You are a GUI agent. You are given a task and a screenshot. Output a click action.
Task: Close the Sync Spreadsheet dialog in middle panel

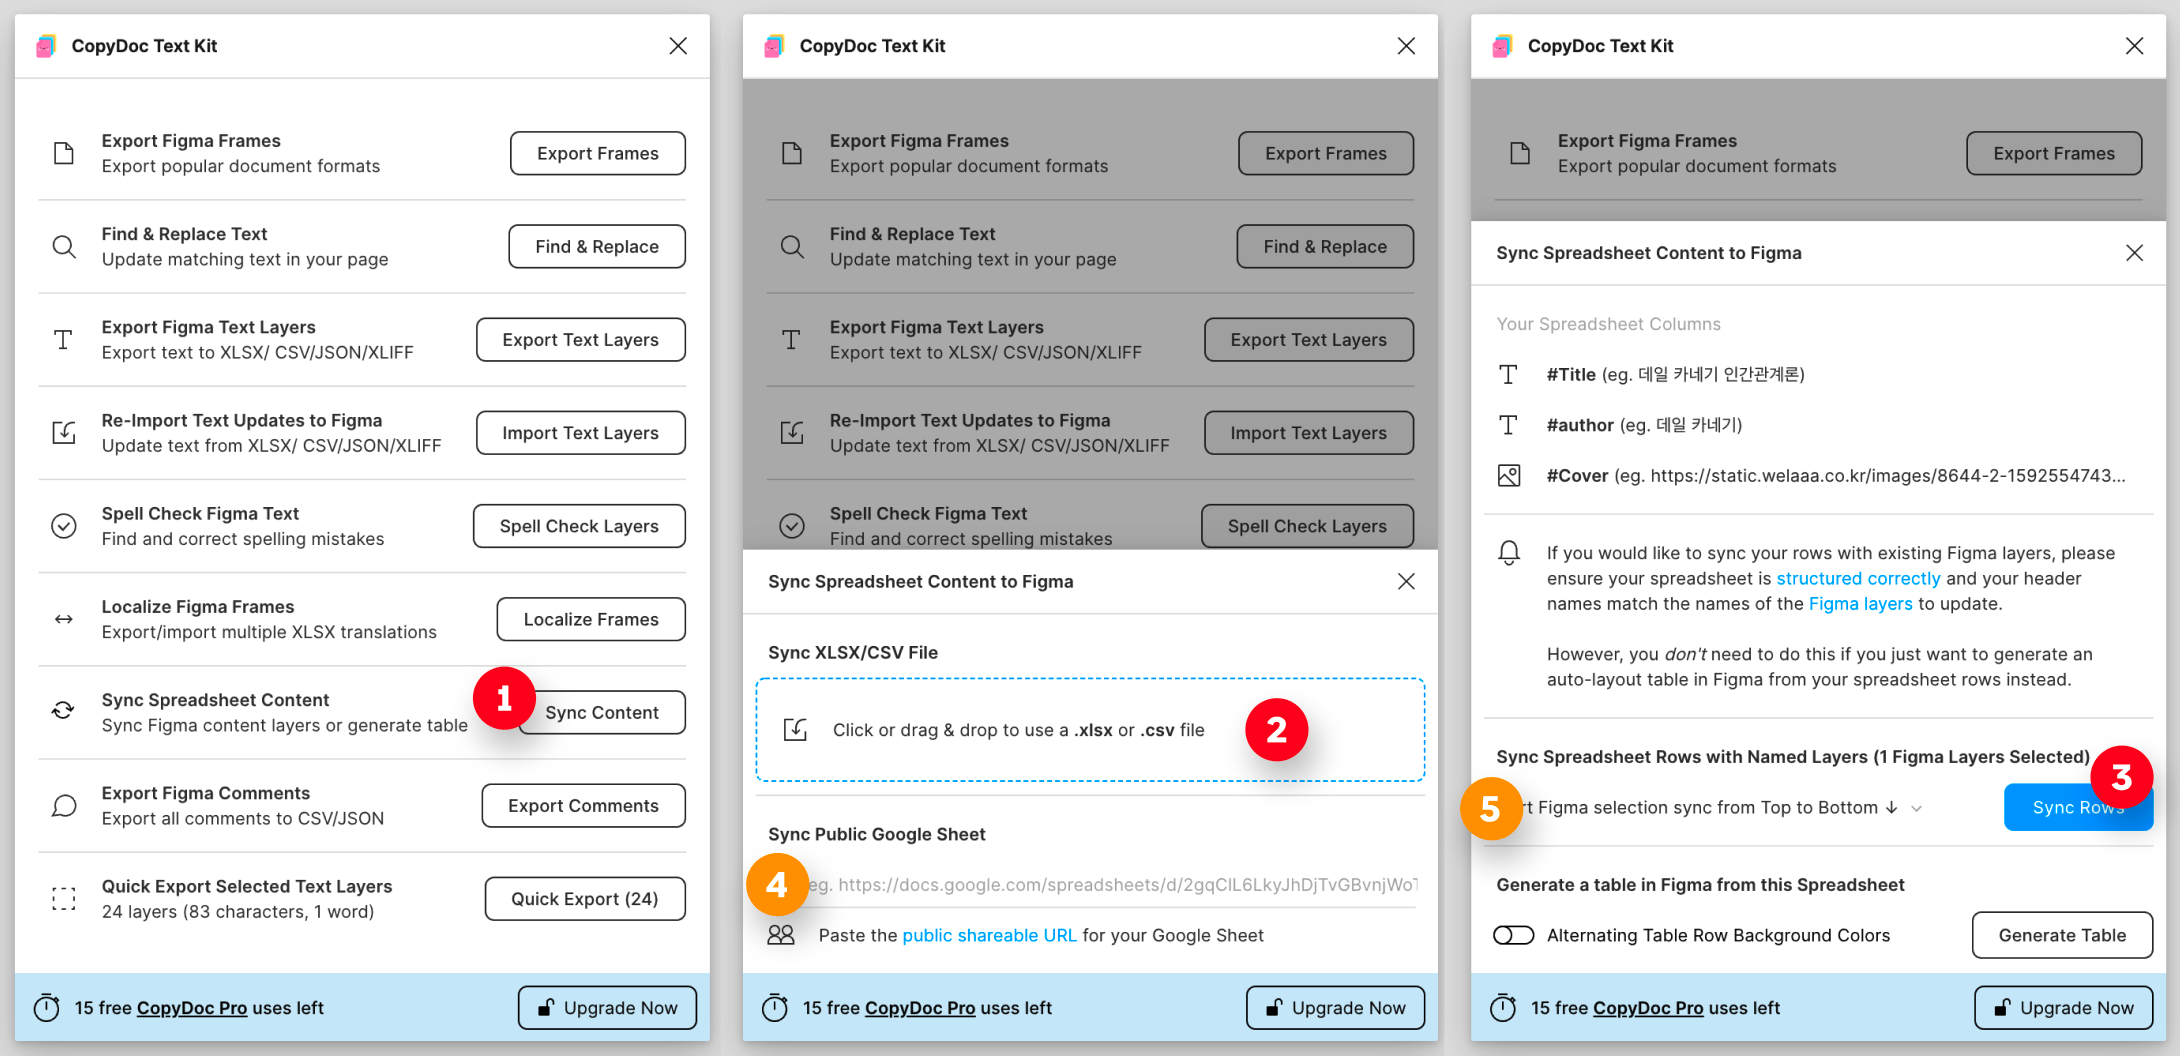click(1406, 581)
